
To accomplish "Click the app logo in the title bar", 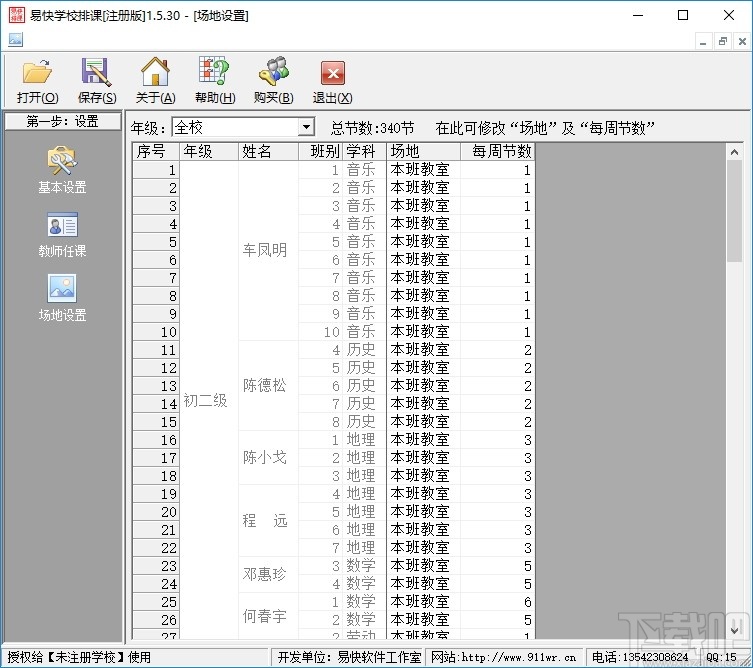I will coord(16,15).
